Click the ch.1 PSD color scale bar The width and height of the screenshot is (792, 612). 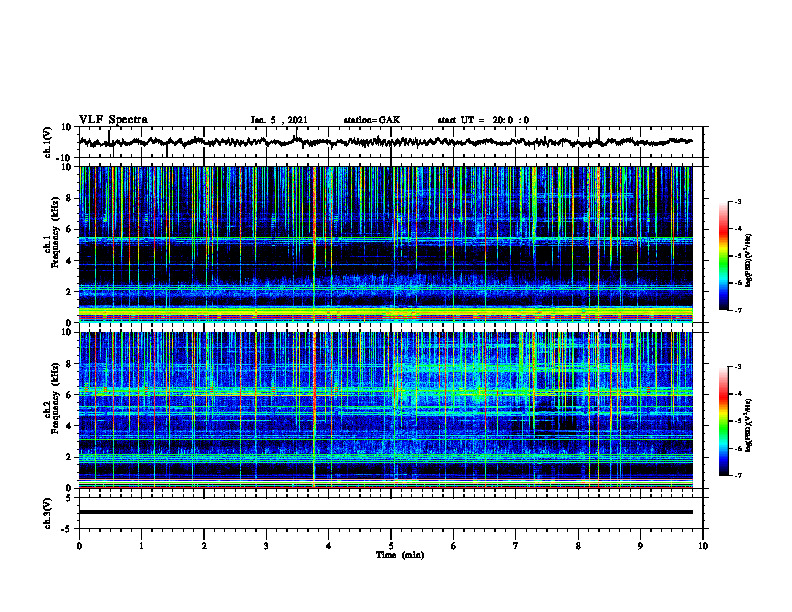tap(724, 256)
